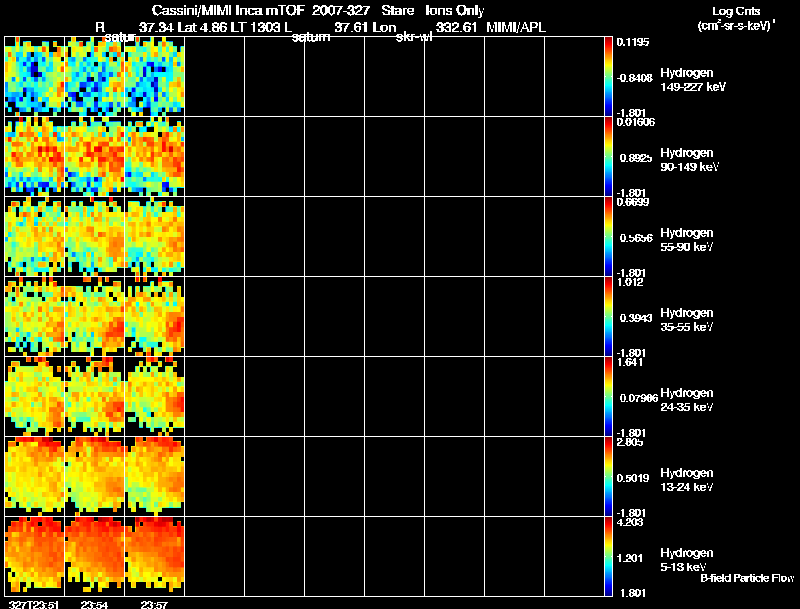Screen dimensions: 800x609
Task: Open the Hydrogen 90-149 keV panel at 23:54
Action: click(94, 157)
